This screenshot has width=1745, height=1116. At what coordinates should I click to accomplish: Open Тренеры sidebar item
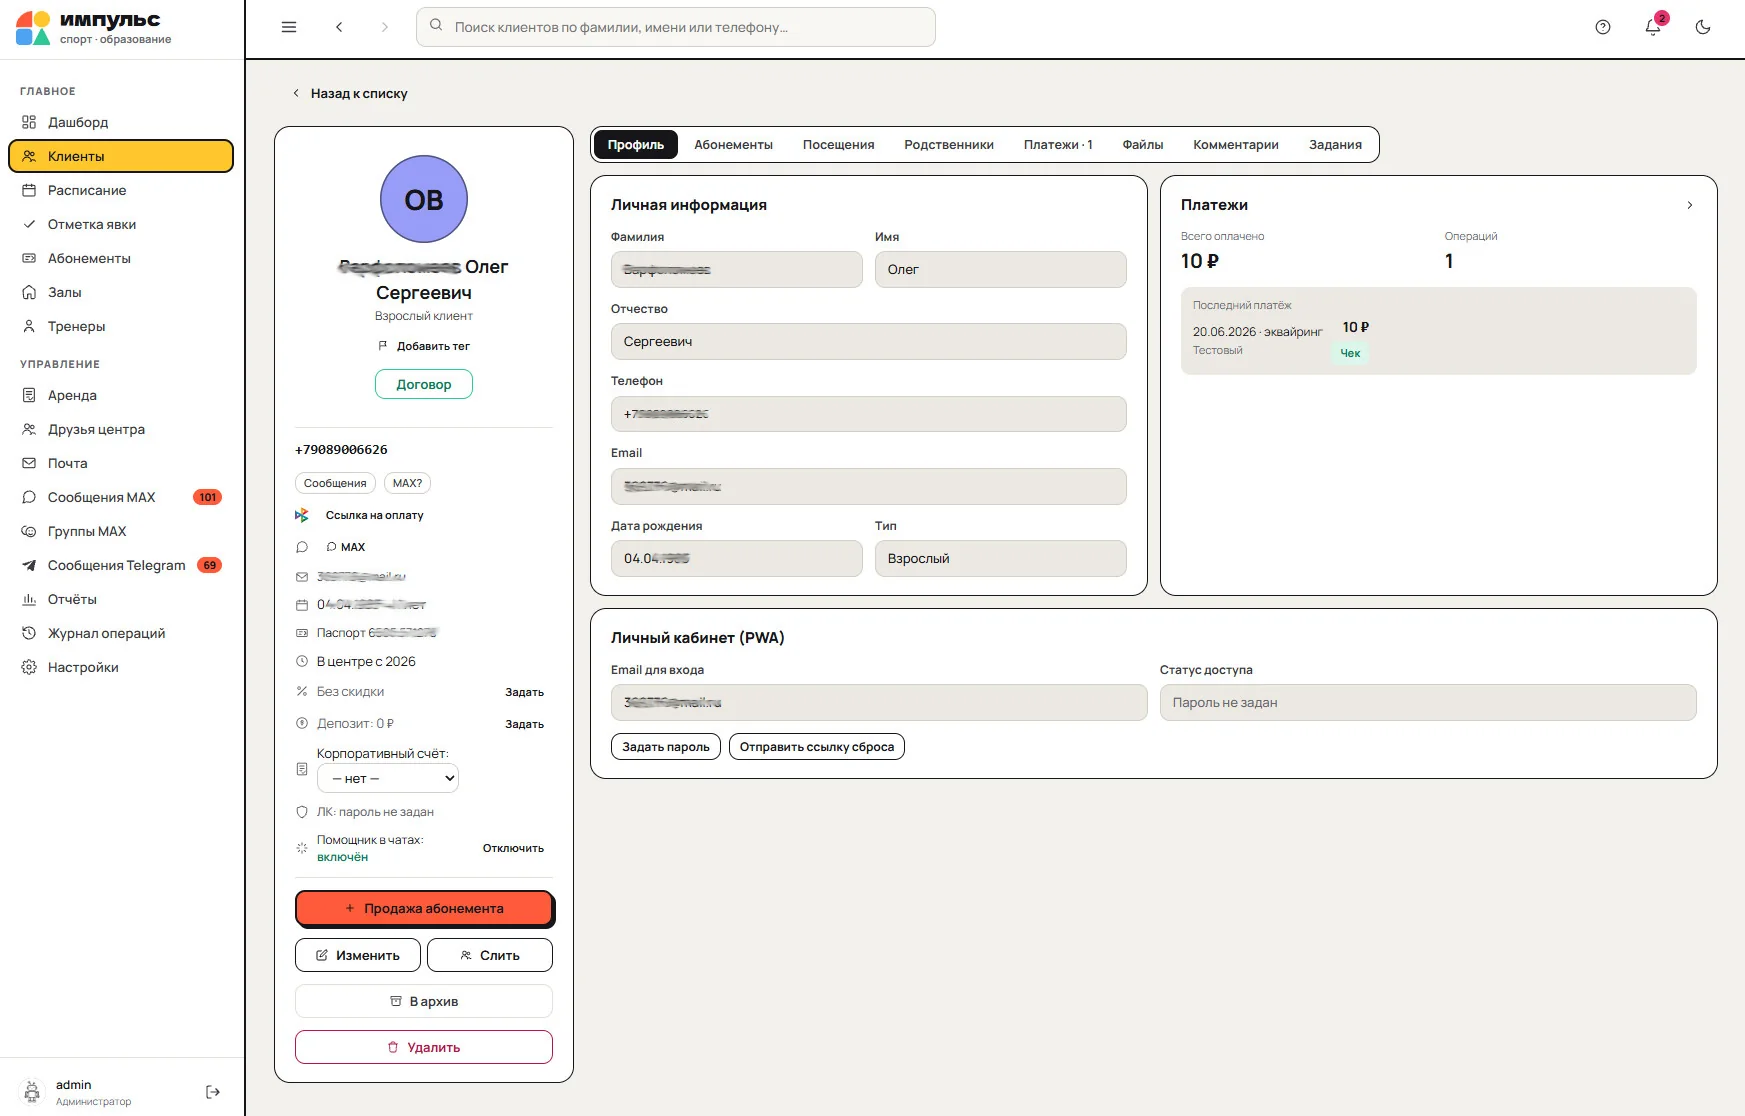121,326
